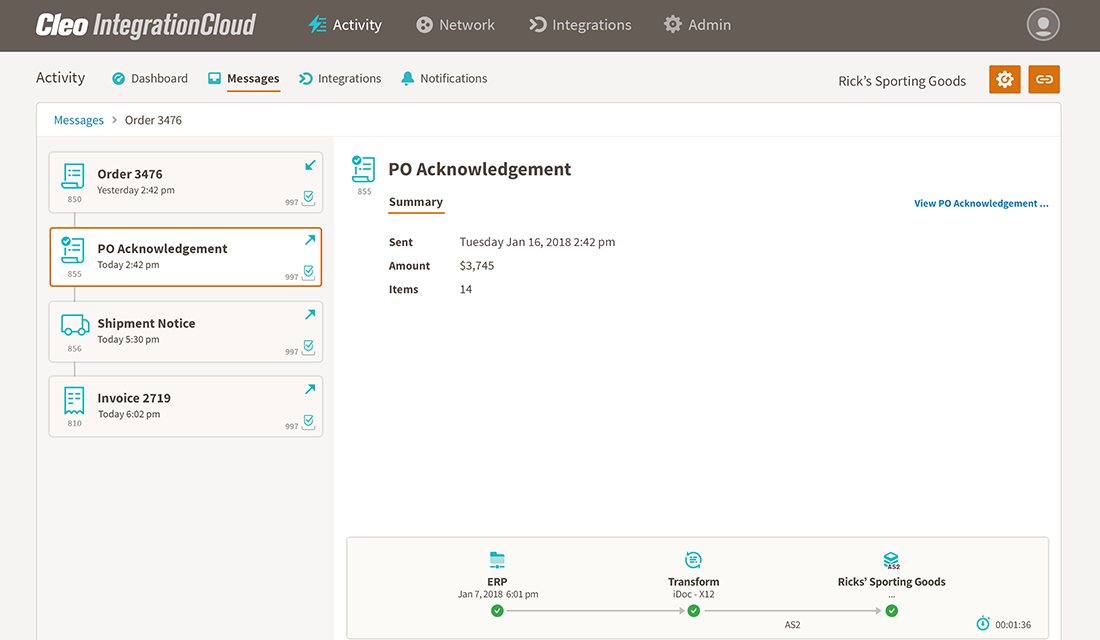This screenshot has width=1100, height=640.
Task: Click the orange gear settings button
Action: [x=1005, y=79]
